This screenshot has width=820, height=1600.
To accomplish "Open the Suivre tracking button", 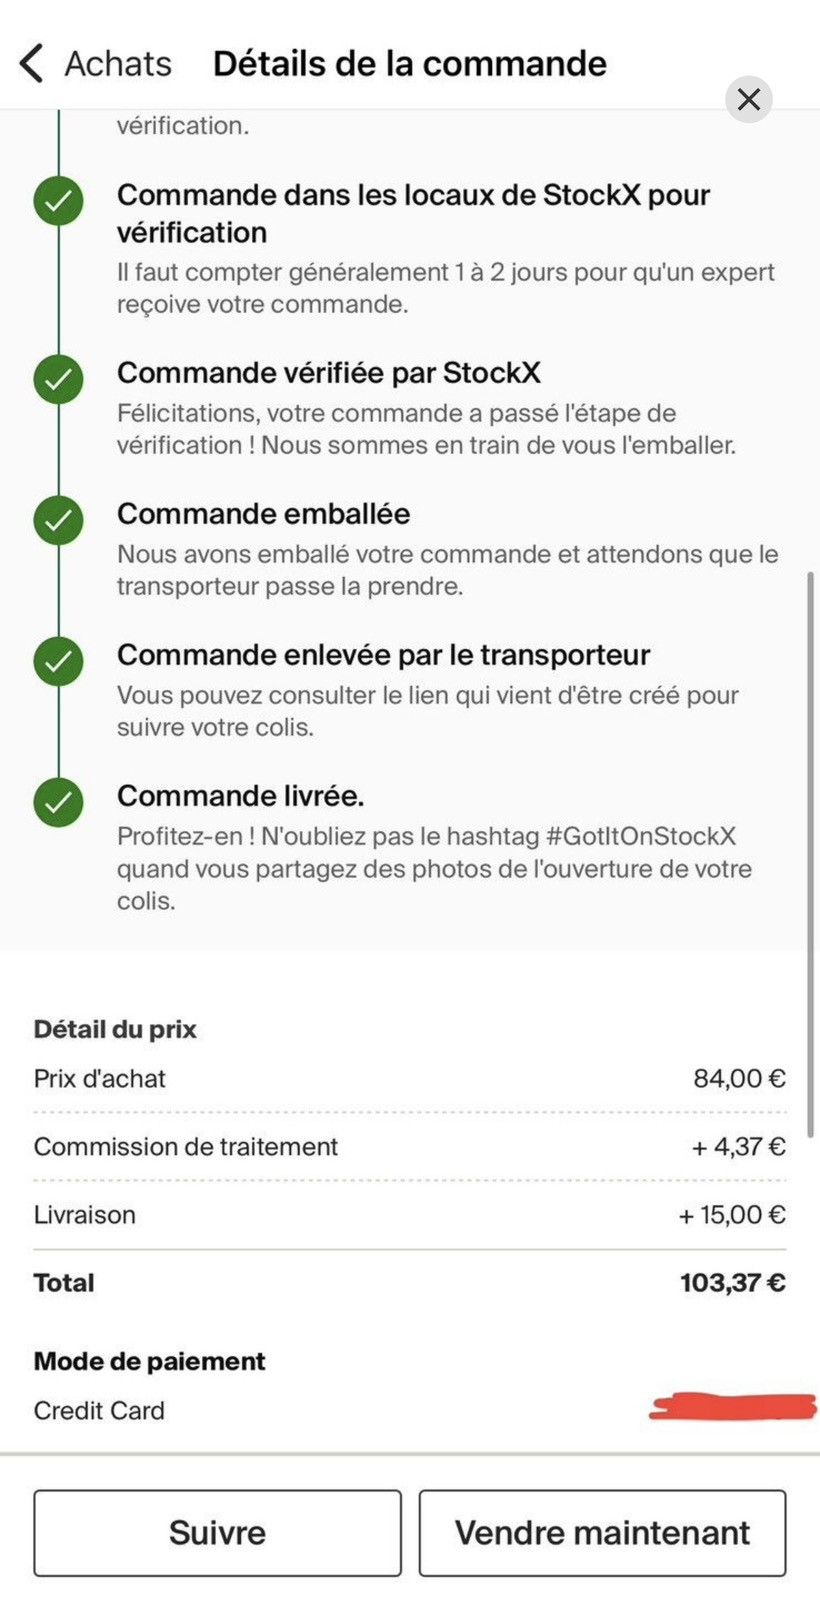I will click(x=217, y=1532).
